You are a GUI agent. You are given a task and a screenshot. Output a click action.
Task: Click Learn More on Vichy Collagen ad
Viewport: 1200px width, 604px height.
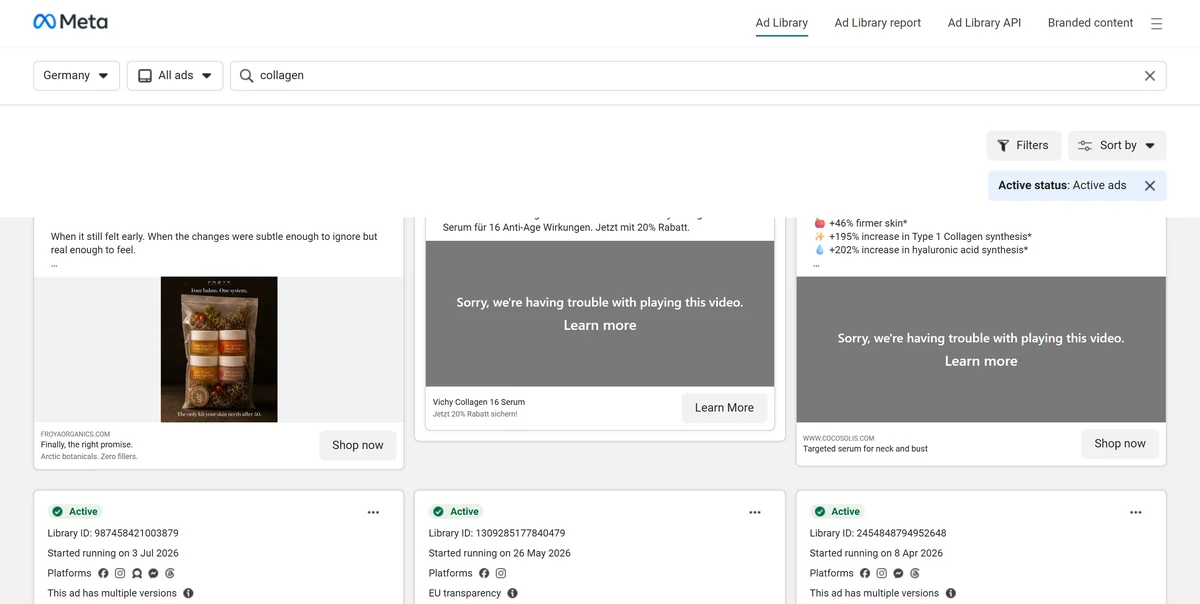point(724,407)
